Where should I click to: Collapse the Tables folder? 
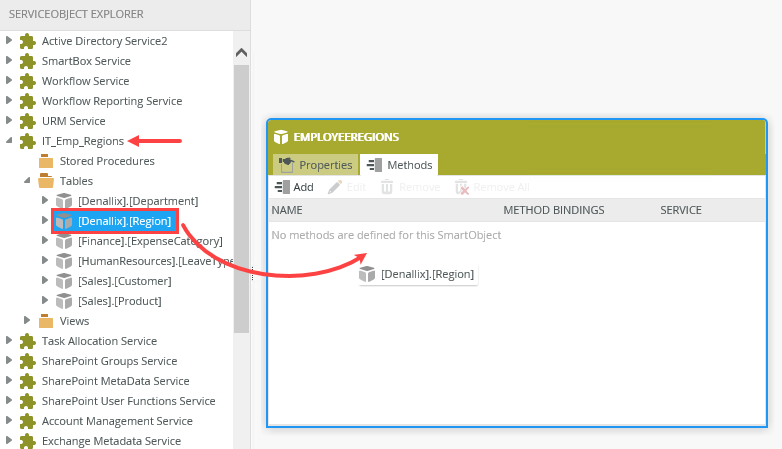click(27, 181)
